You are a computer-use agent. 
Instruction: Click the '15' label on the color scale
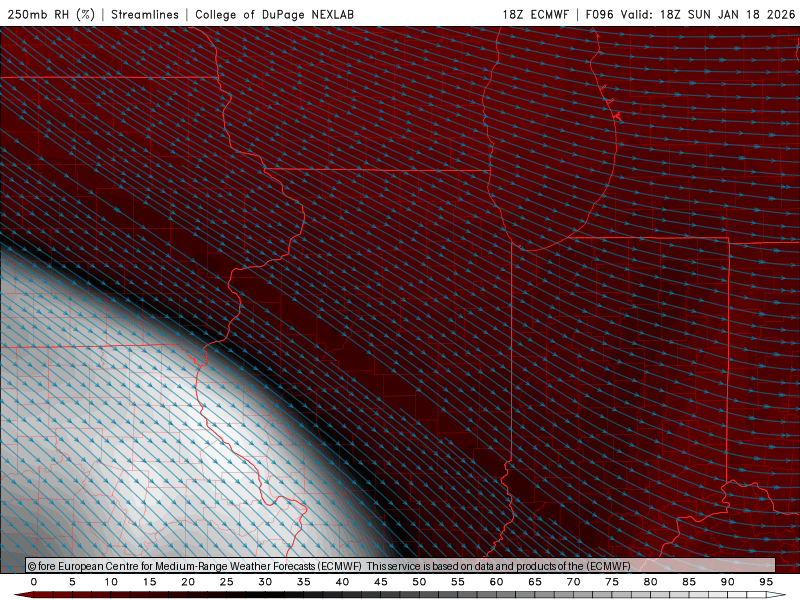coord(149,582)
